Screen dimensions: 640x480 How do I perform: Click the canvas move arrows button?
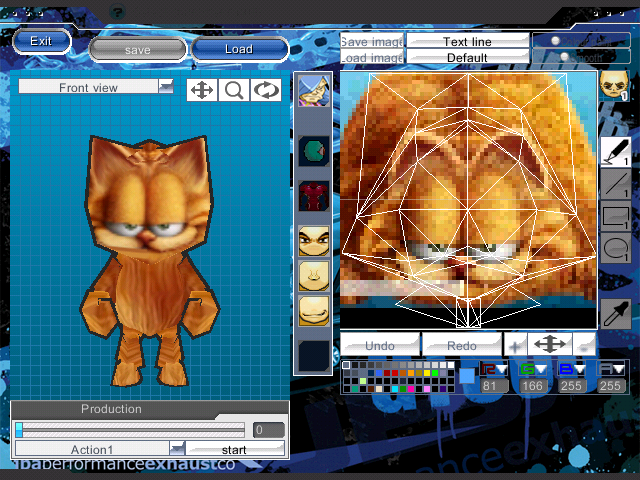point(550,344)
